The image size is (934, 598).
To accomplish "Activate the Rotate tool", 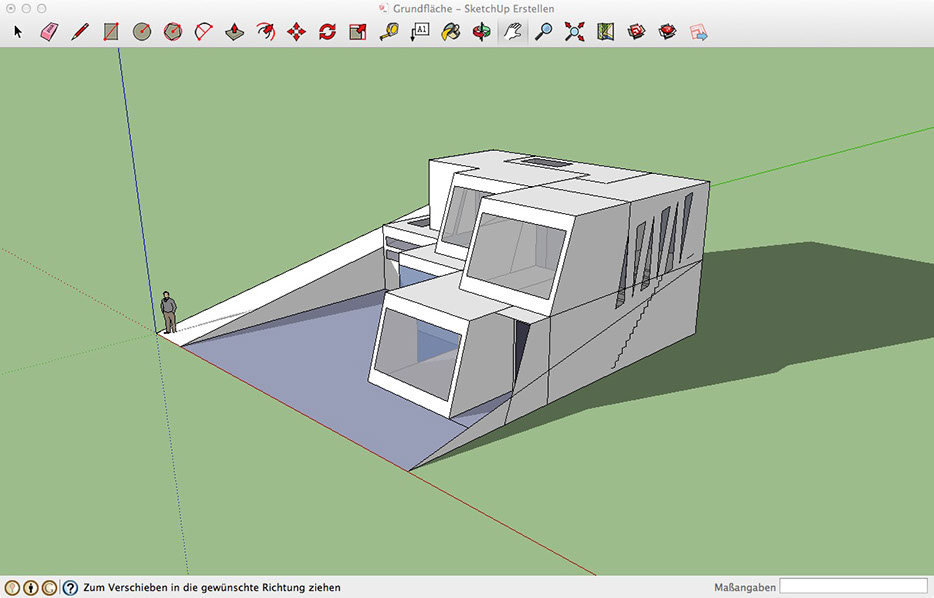I will point(328,32).
